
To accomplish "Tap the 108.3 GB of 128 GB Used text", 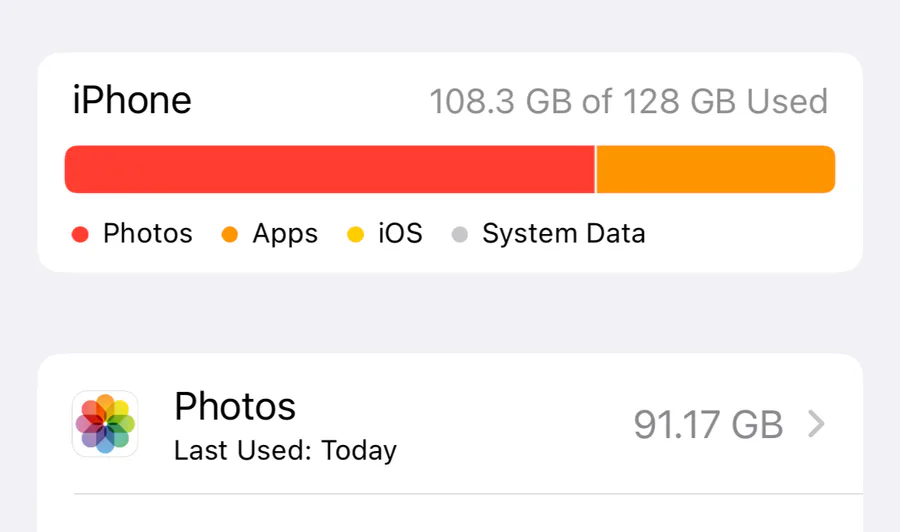I will [629, 102].
